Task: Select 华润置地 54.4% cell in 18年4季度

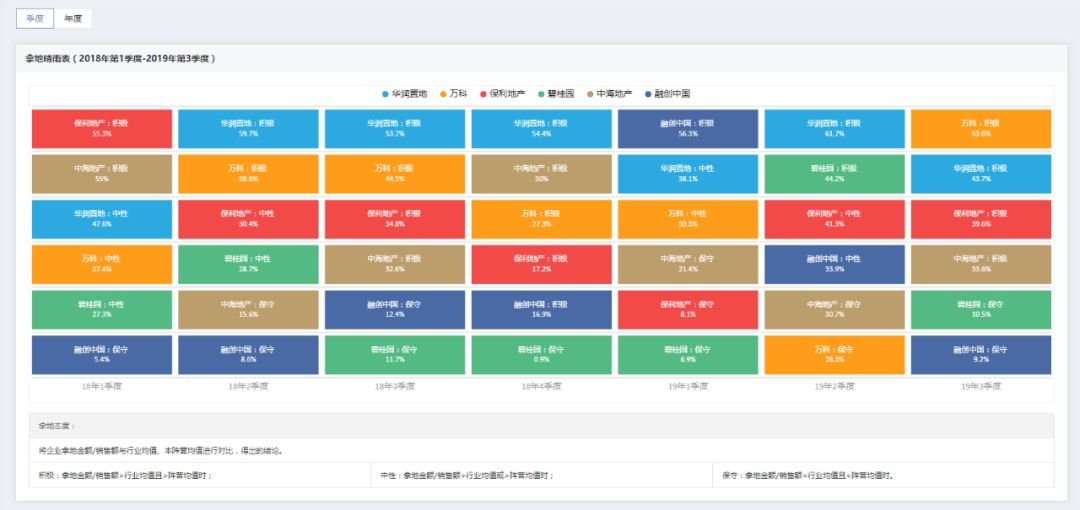Action: [x=541, y=129]
